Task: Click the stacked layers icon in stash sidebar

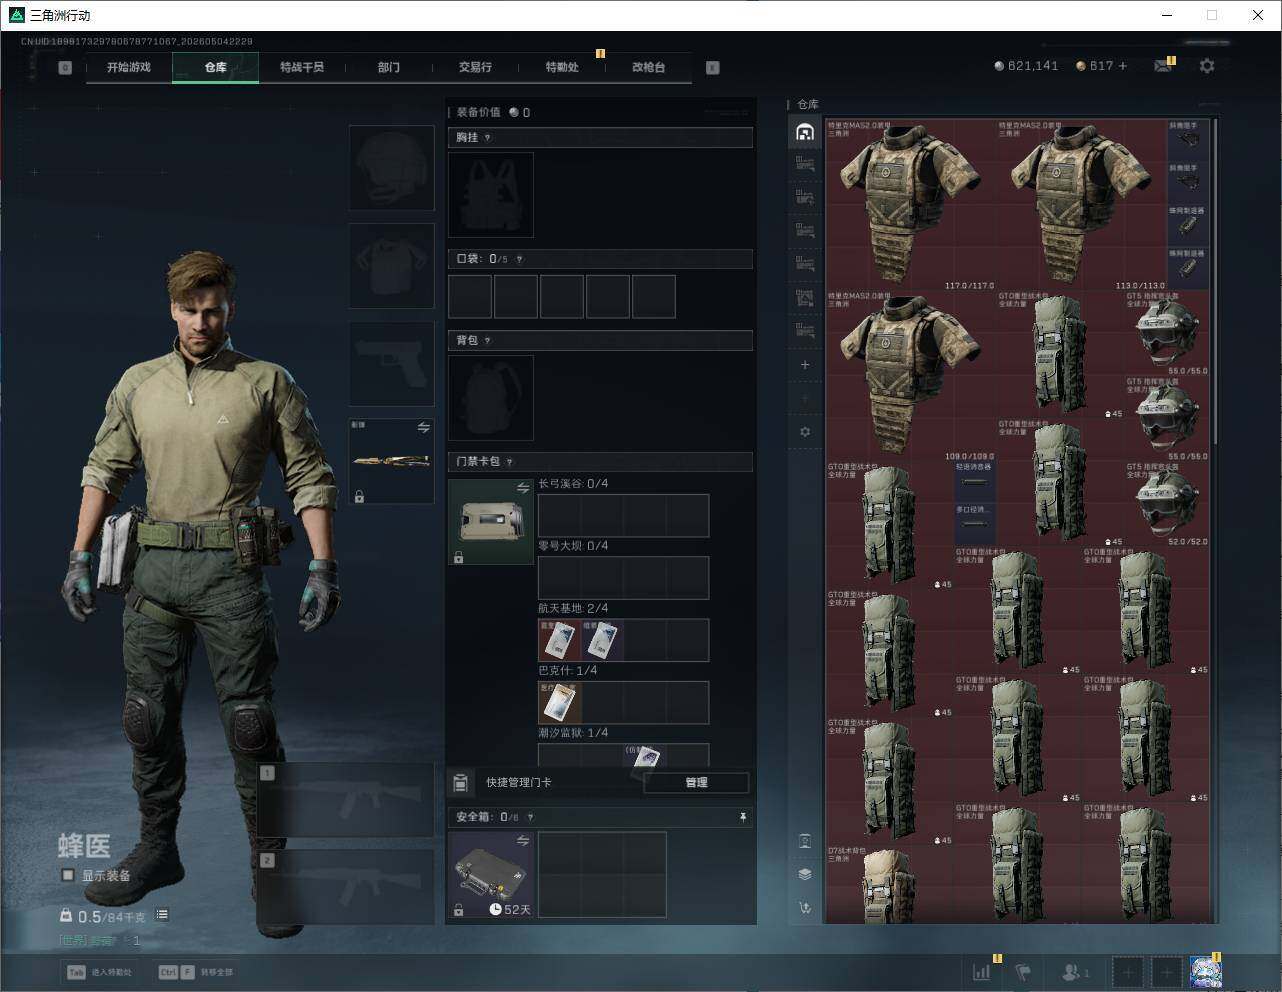Action: (805, 874)
